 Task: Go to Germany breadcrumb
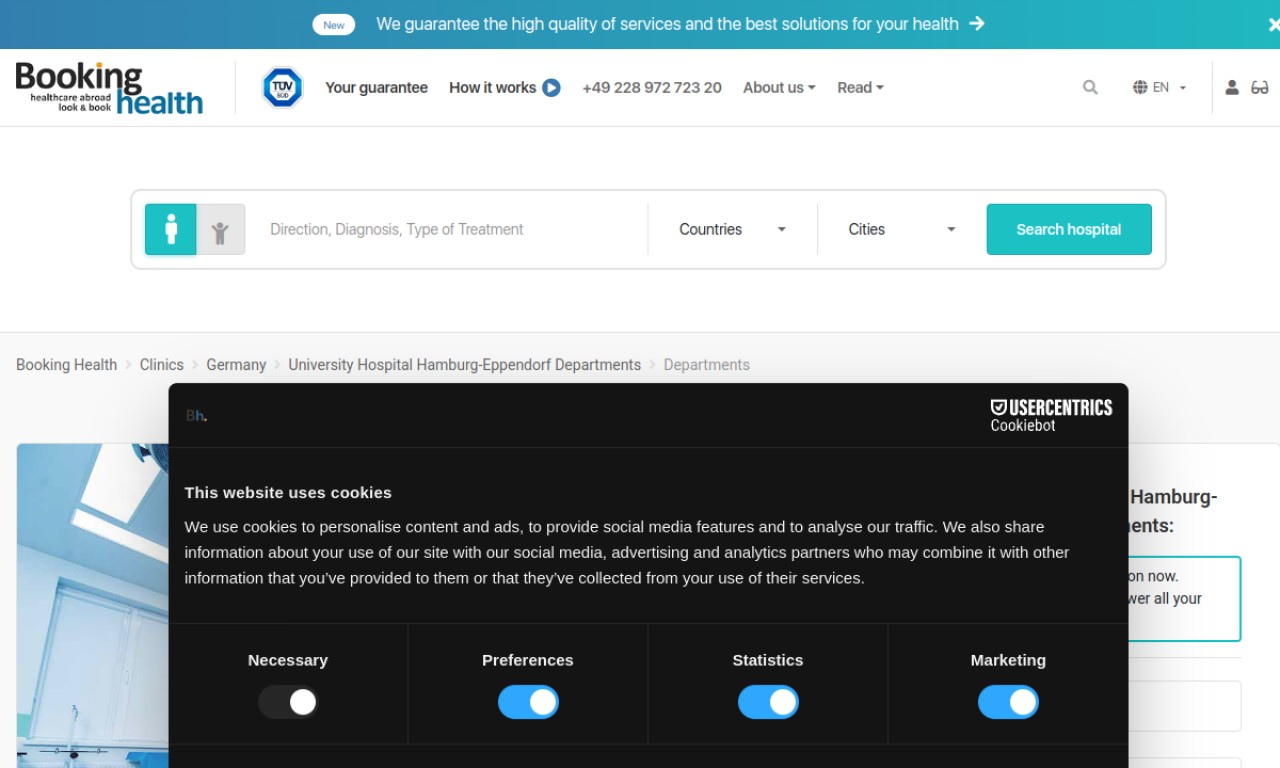tap(236, 365)
